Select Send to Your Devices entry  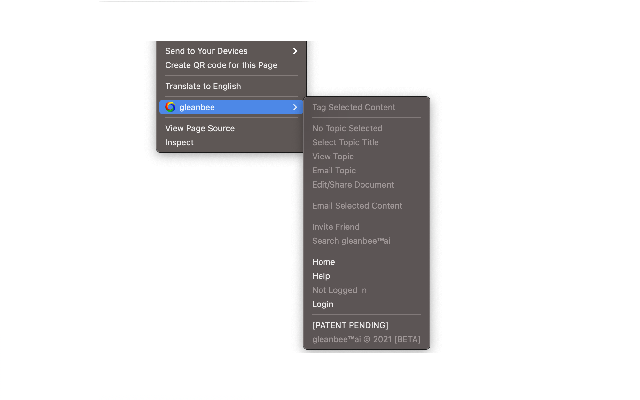(x=206, y=51)
